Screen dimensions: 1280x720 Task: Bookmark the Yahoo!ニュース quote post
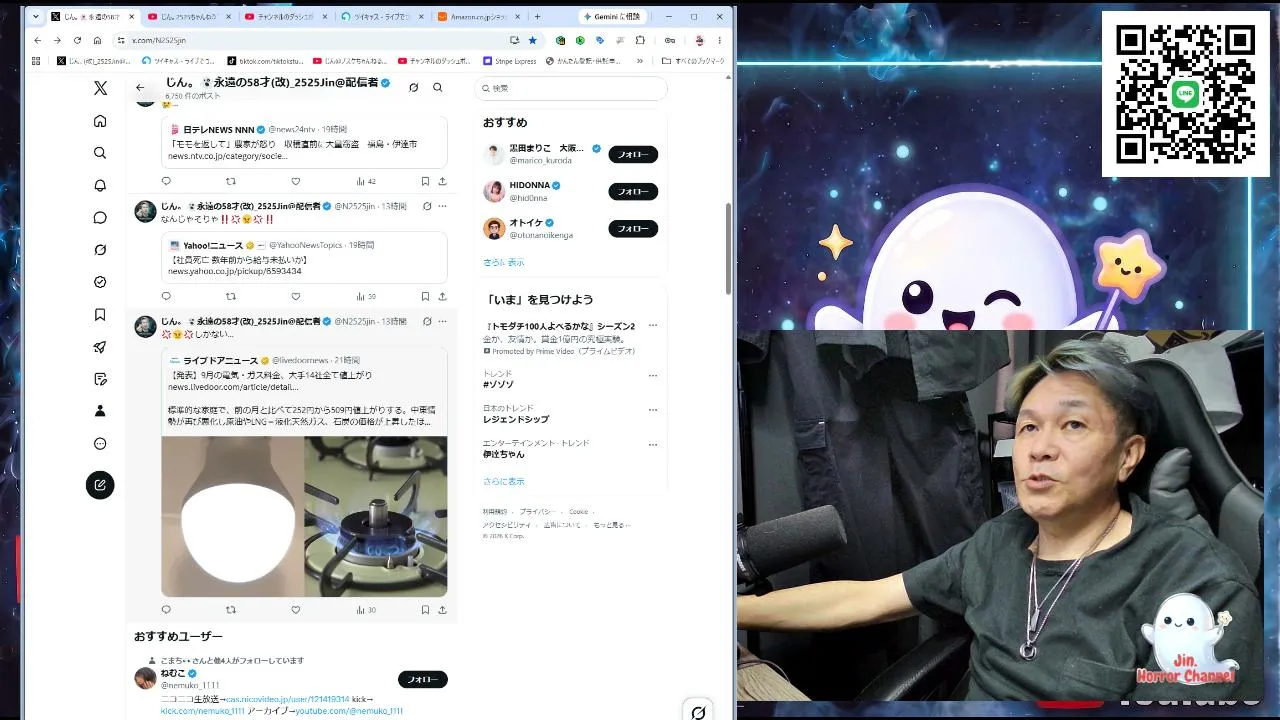click(425, 296)
